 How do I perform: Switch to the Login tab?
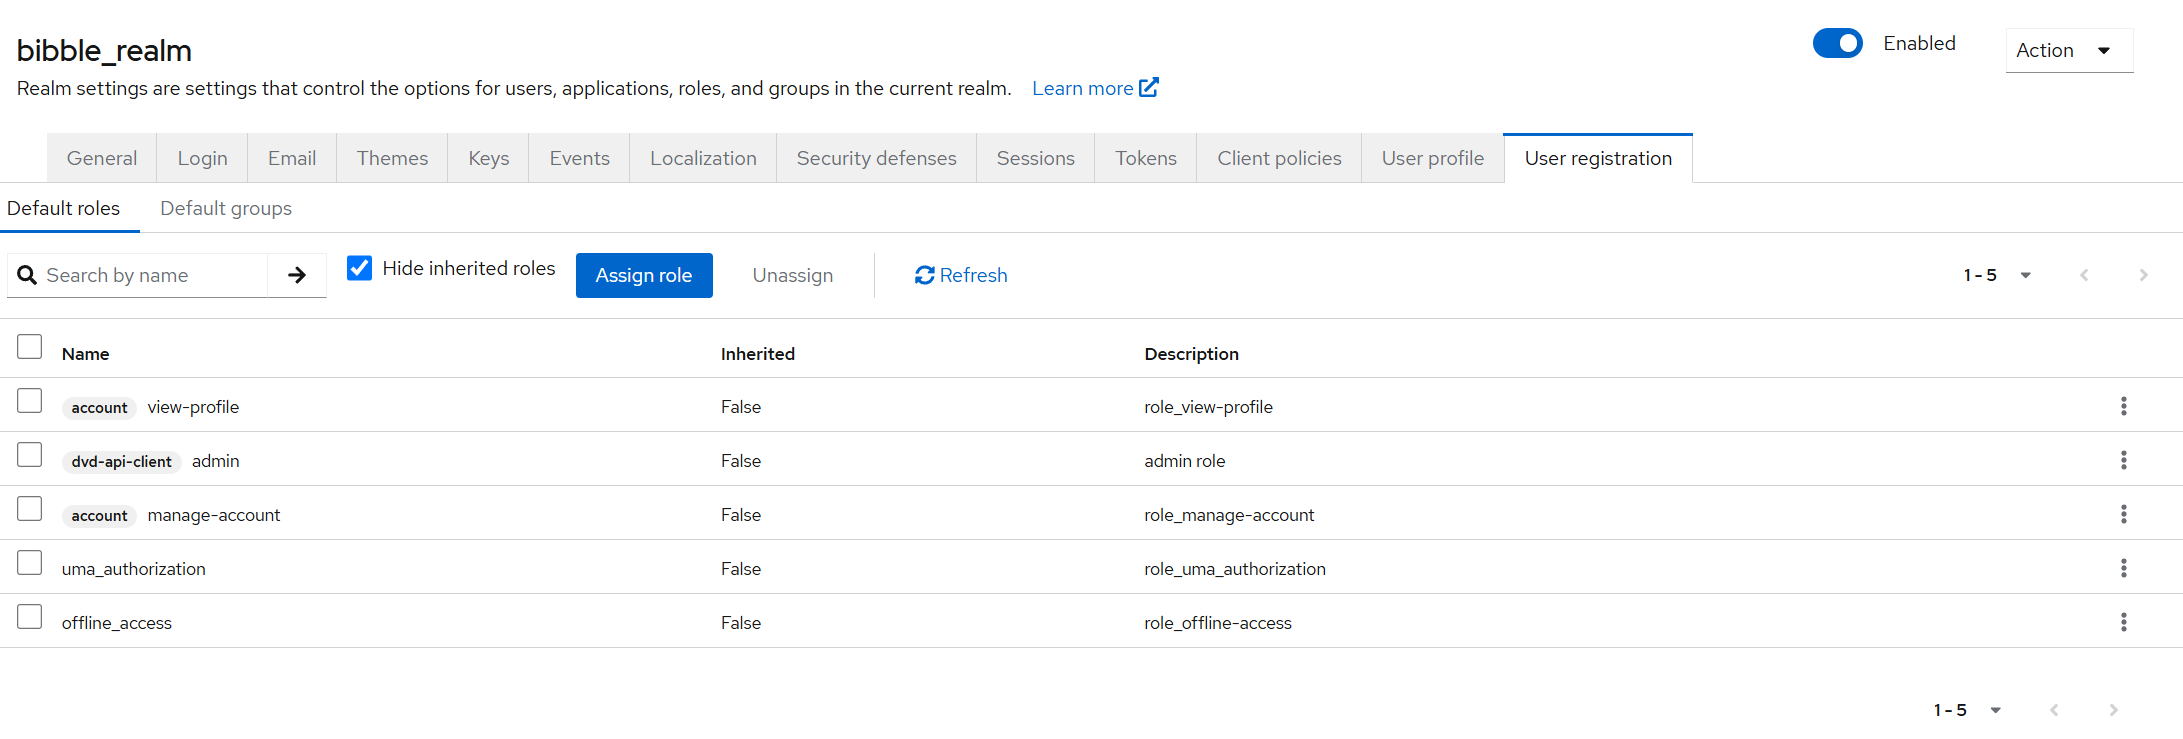tap(202, 158)
